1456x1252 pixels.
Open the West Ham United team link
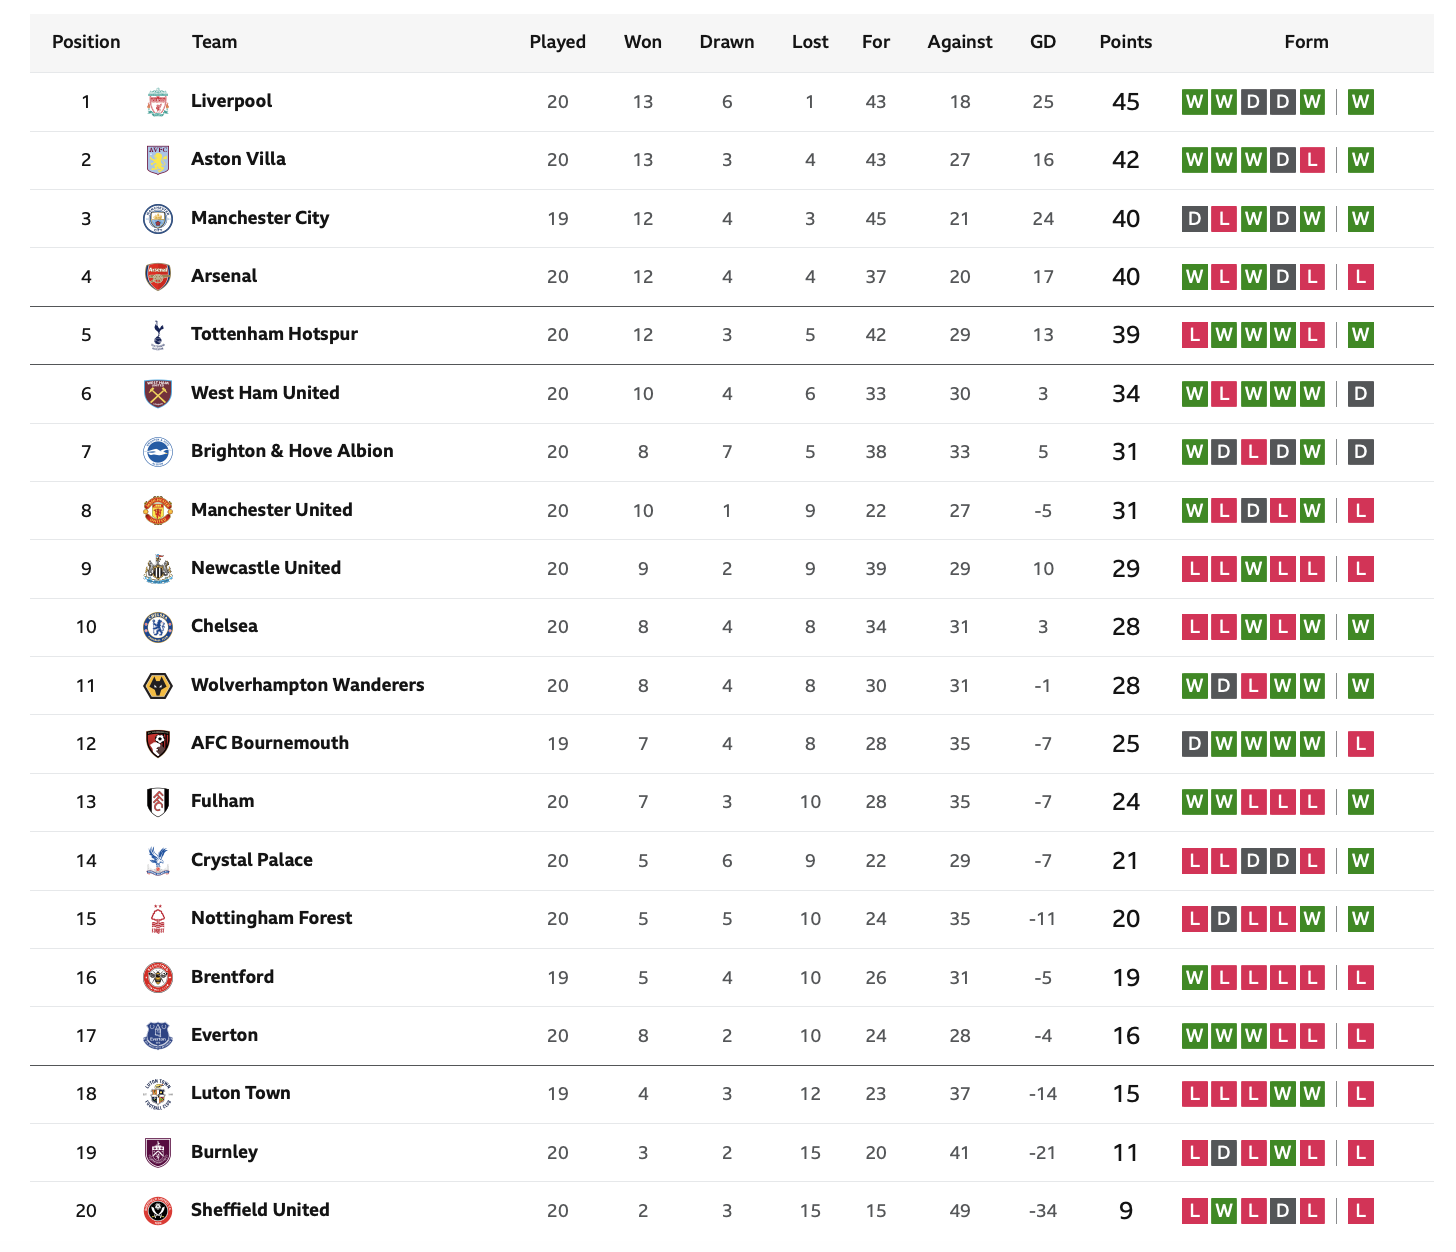click(x=265, y=393)
